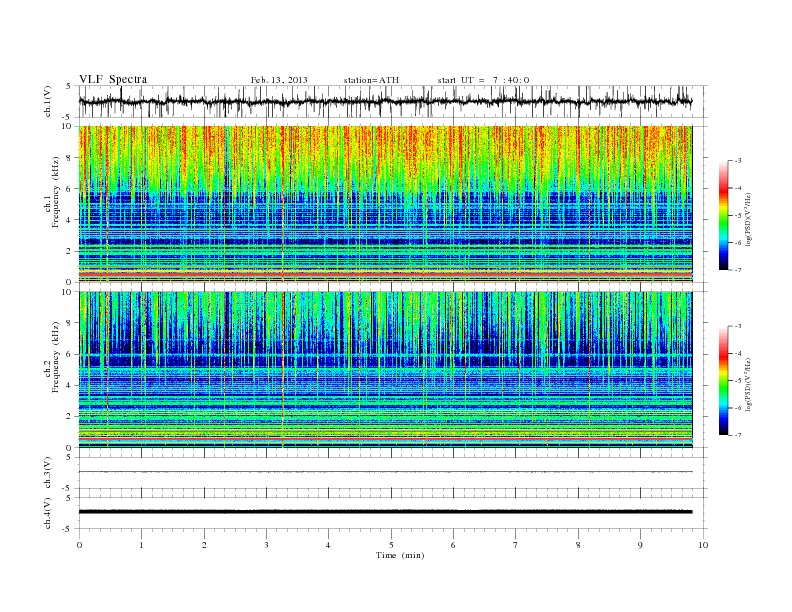The height and width of the screenshot is (612, 792).
Task: Click the '7' tick on the time axis
Action: (x=515, y=545)
